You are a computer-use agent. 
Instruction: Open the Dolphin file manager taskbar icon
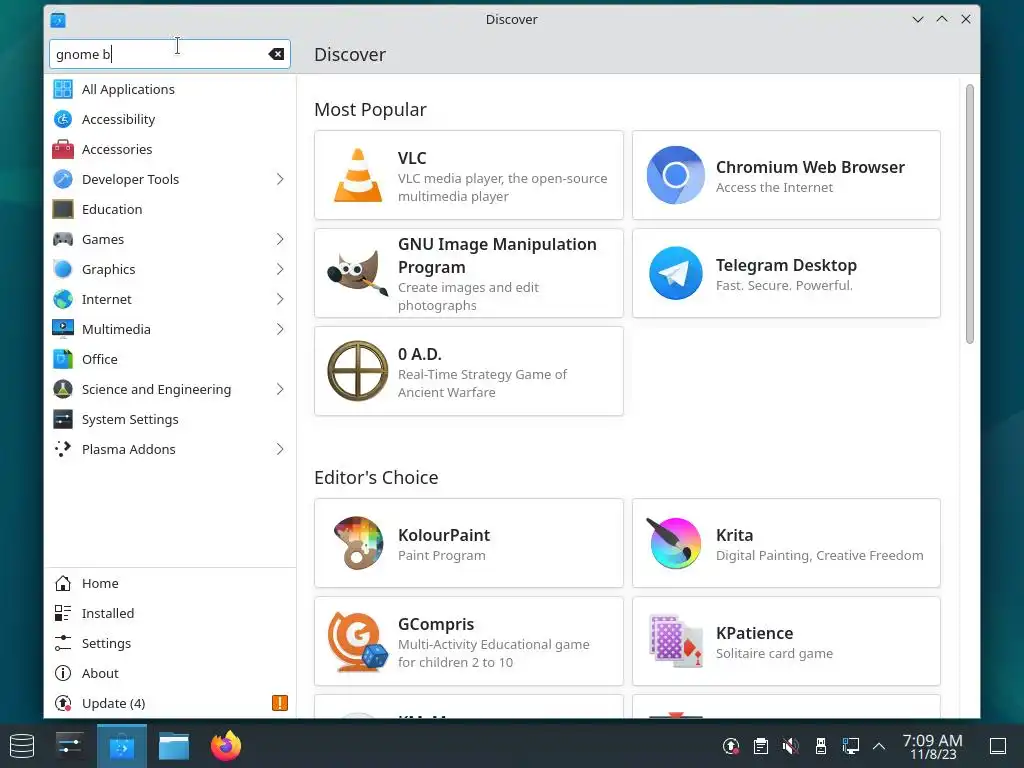(x=174, y=746)
